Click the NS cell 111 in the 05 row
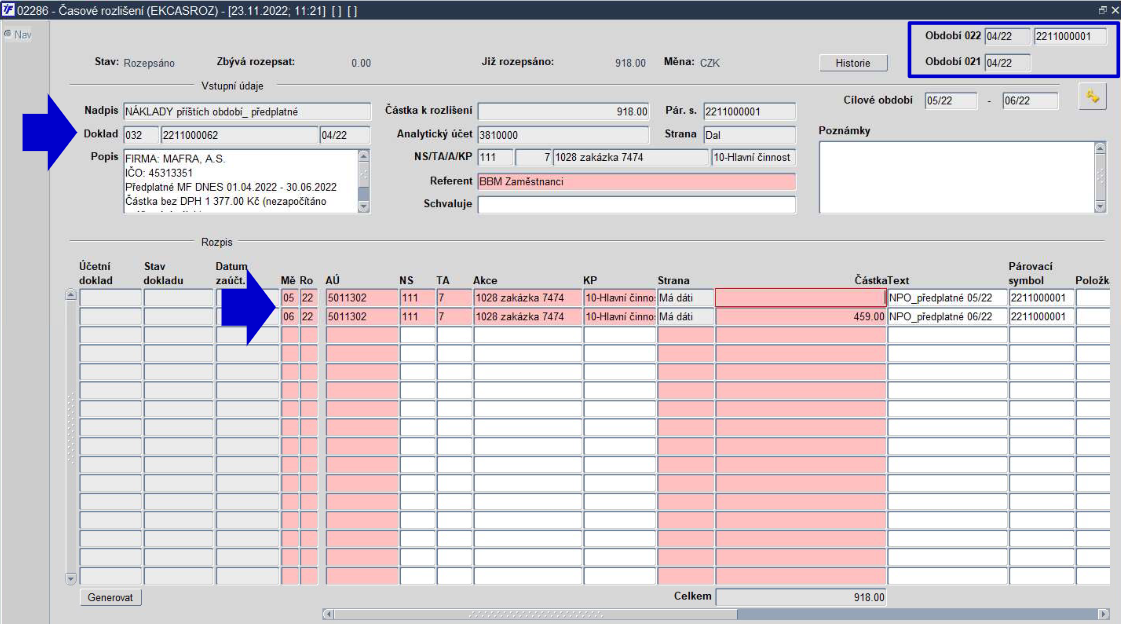This screenshot has width=1121, height=624. pyautogui.click(x=418, y=298)
